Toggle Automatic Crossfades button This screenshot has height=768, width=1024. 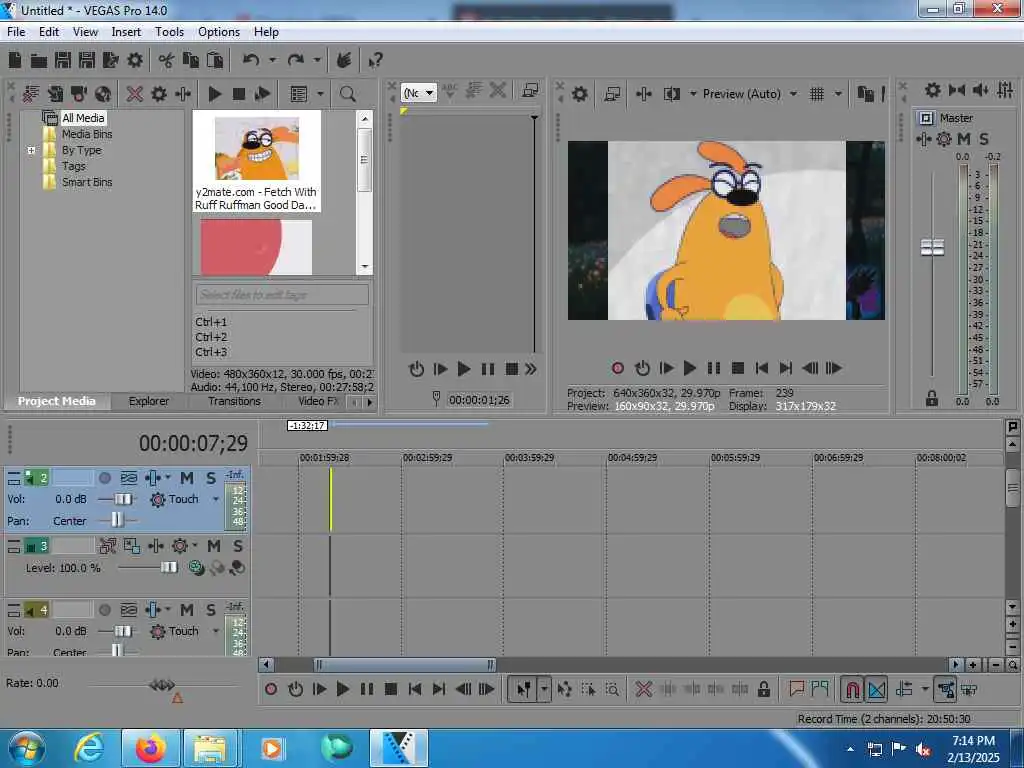(876, 689)
